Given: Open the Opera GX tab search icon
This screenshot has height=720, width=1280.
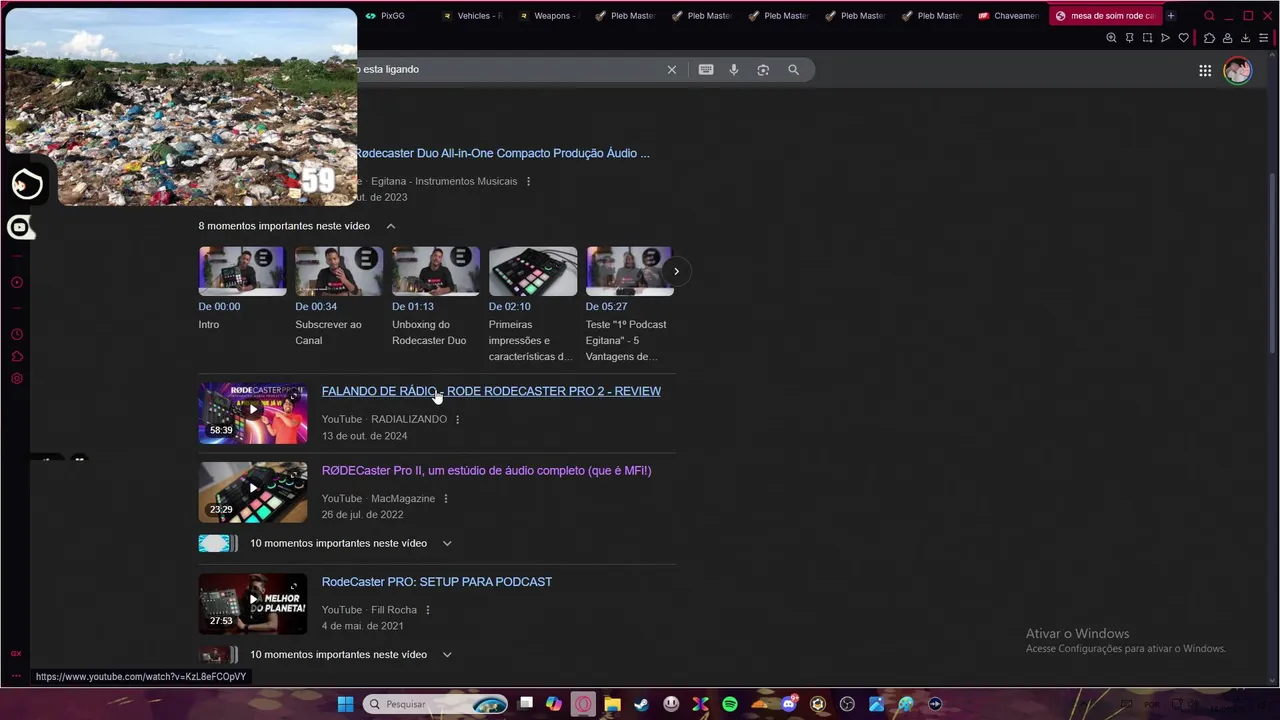Looking at the screenshot, I should [x=1209, y=16].
